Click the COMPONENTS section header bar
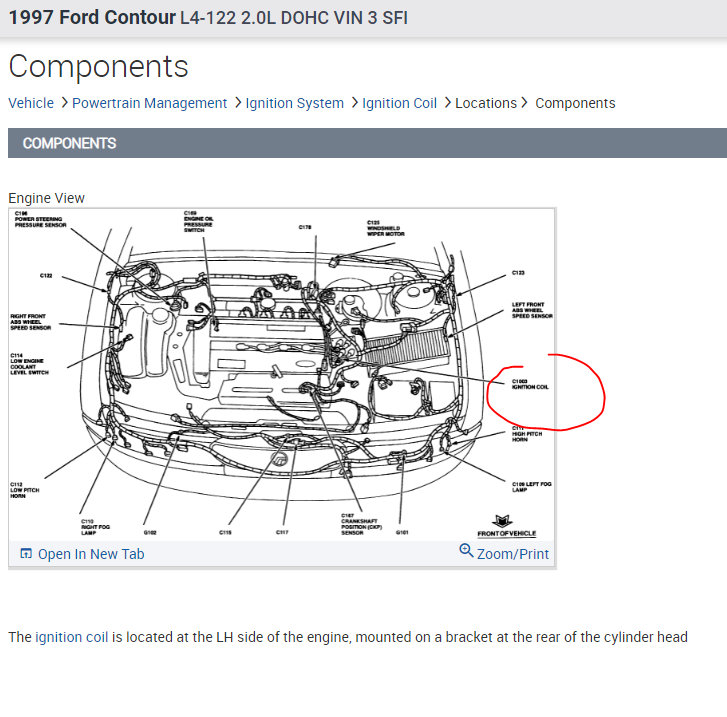727x717 pixels. coord(367,143)
